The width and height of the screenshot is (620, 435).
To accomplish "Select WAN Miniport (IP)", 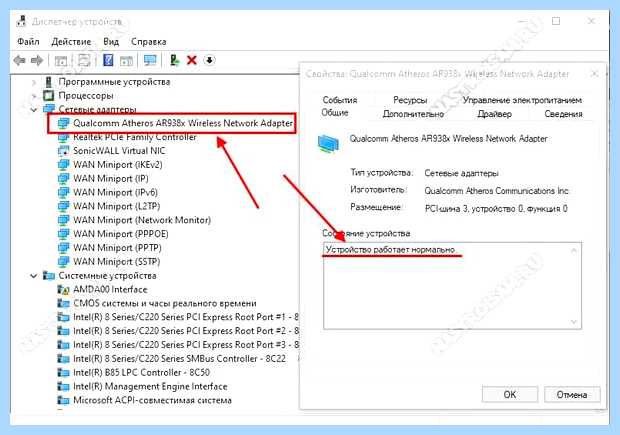I will point(111,178).
